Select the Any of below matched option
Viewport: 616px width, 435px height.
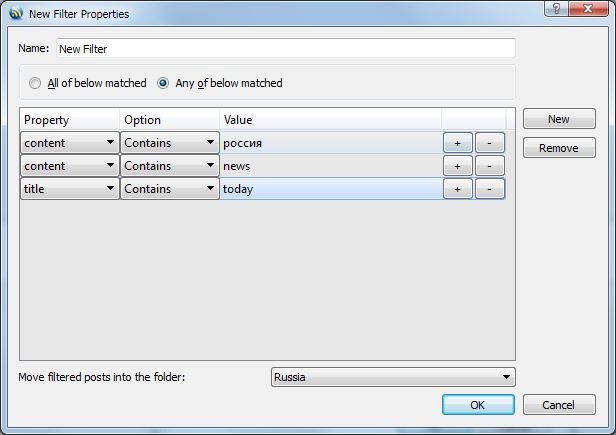pos(163,83)
